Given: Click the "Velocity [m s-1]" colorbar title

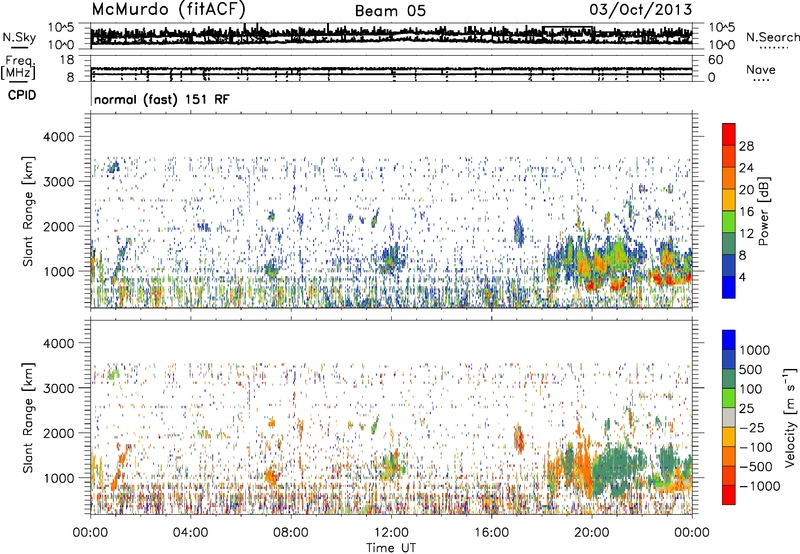Looking at the screenshot, I should click(790, 417).
